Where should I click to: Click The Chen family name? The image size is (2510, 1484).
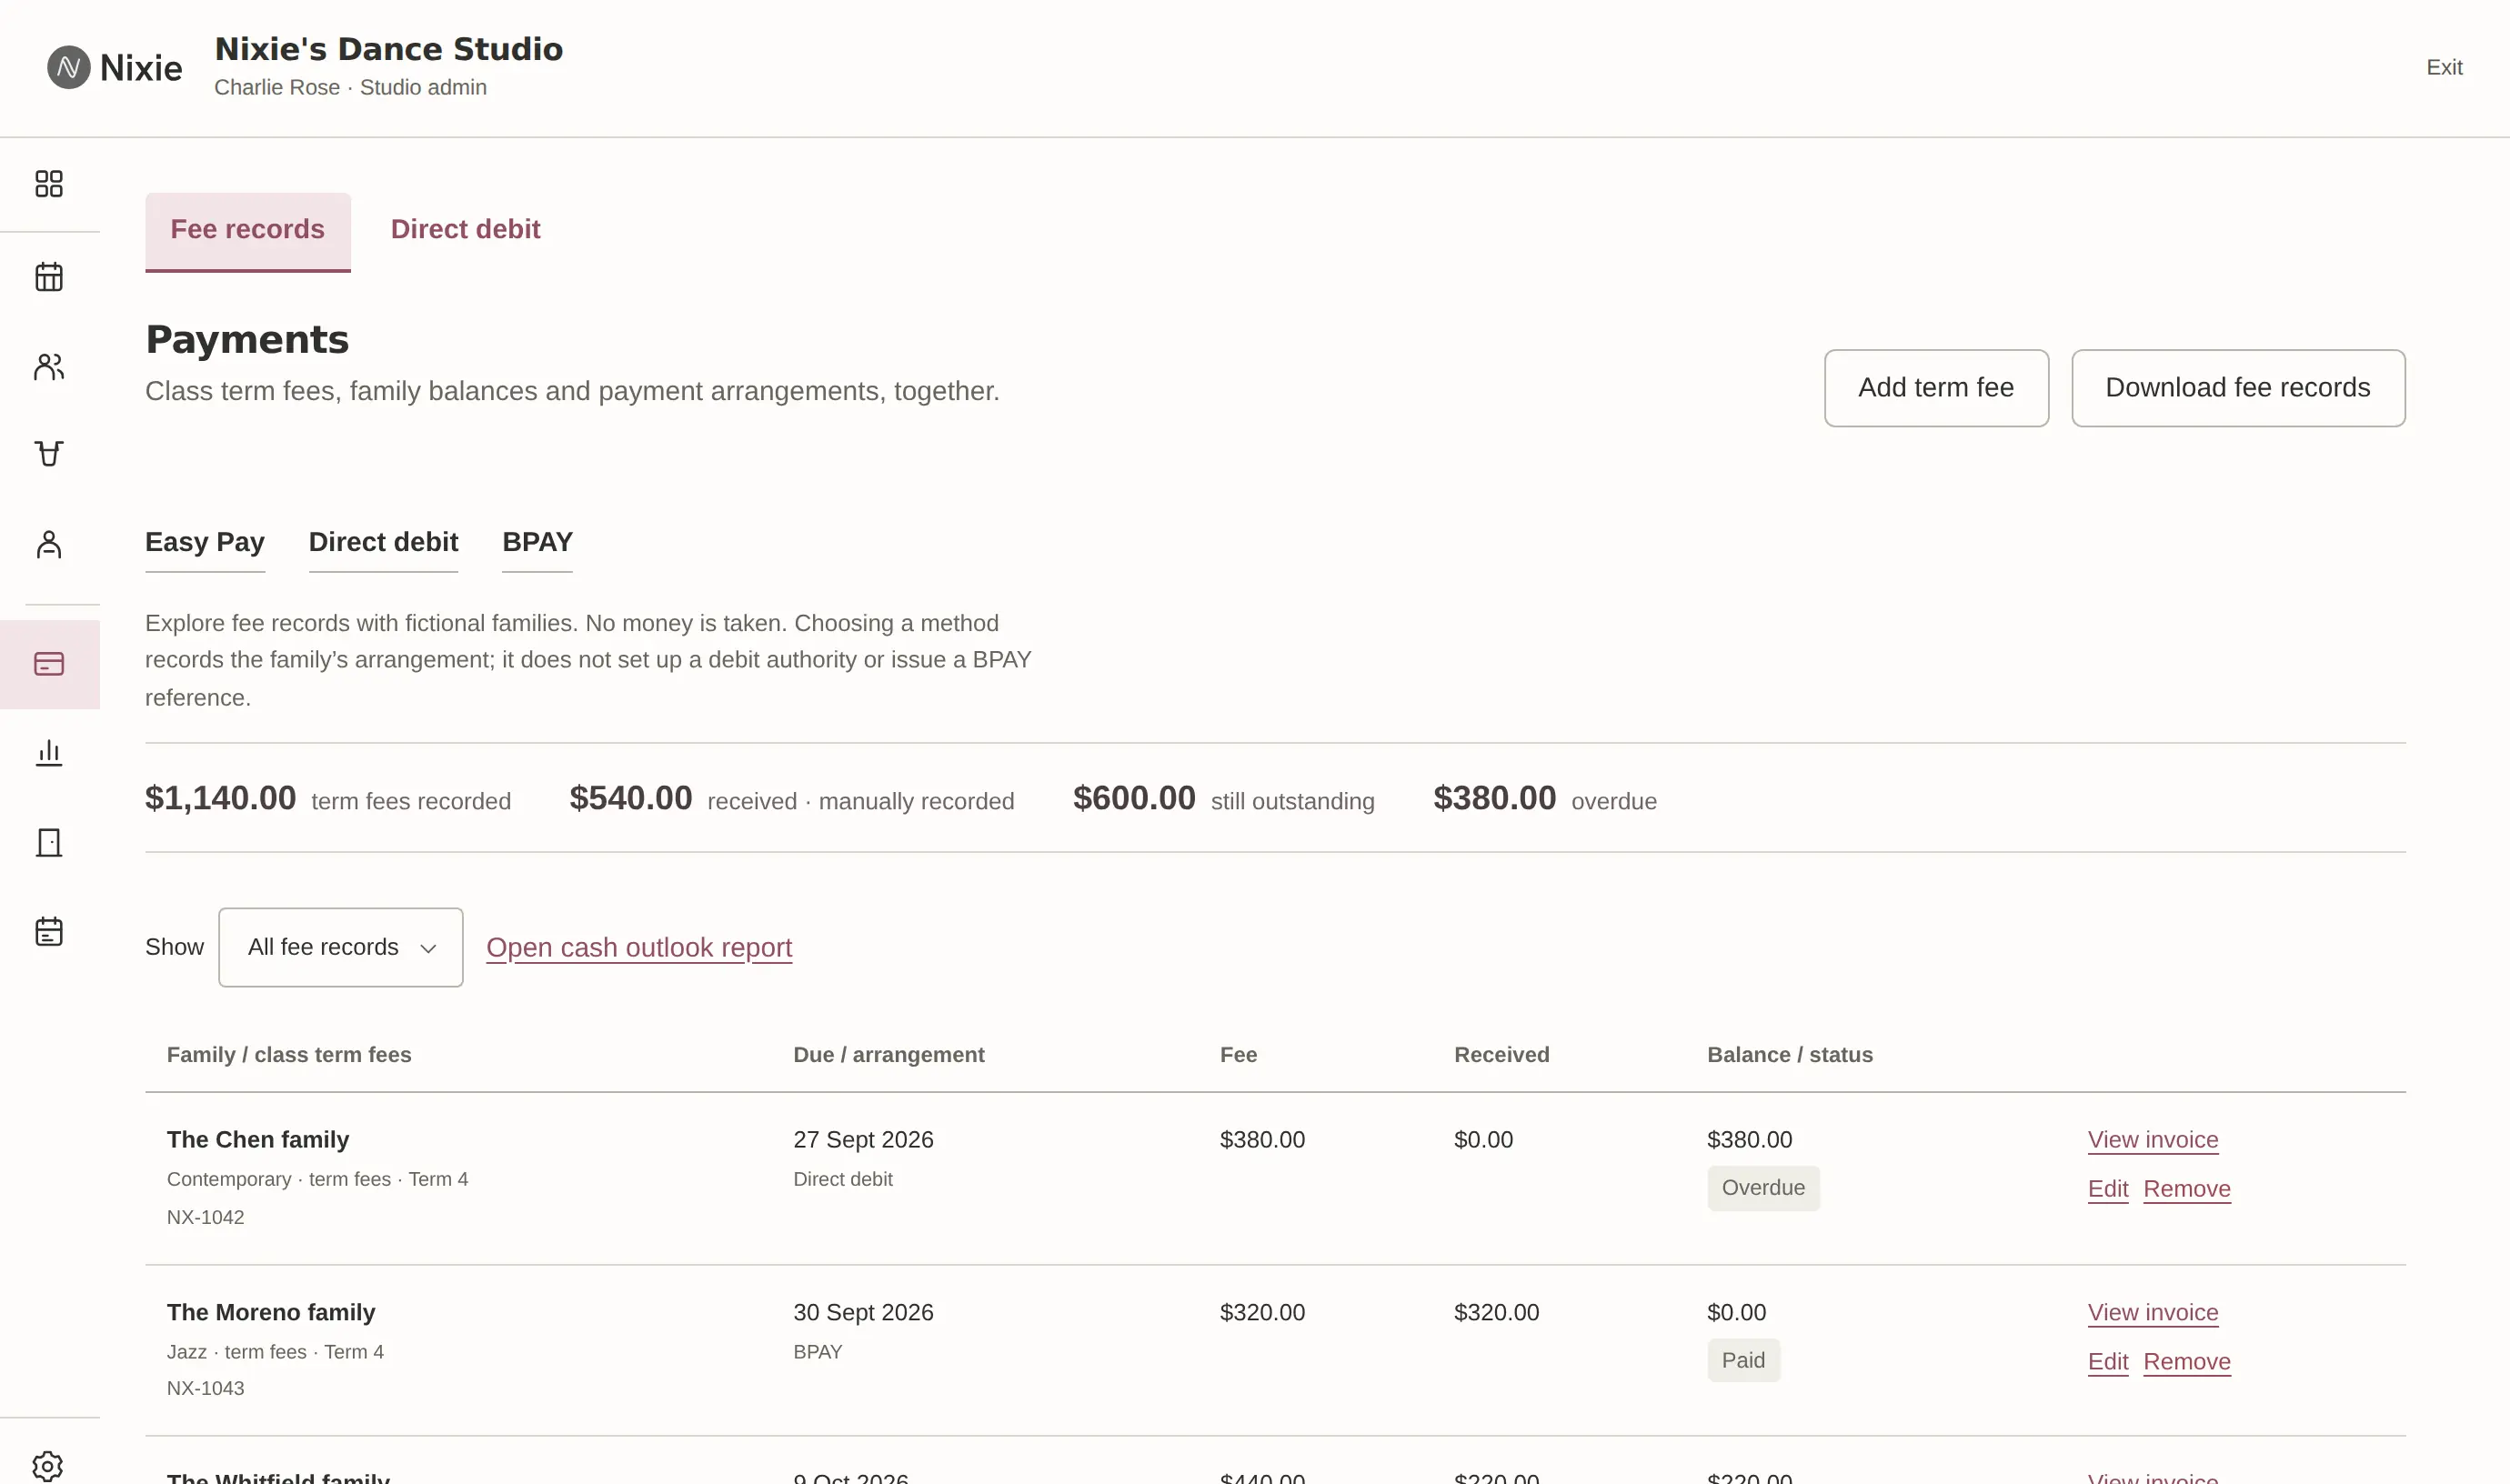pos(258,1140)
